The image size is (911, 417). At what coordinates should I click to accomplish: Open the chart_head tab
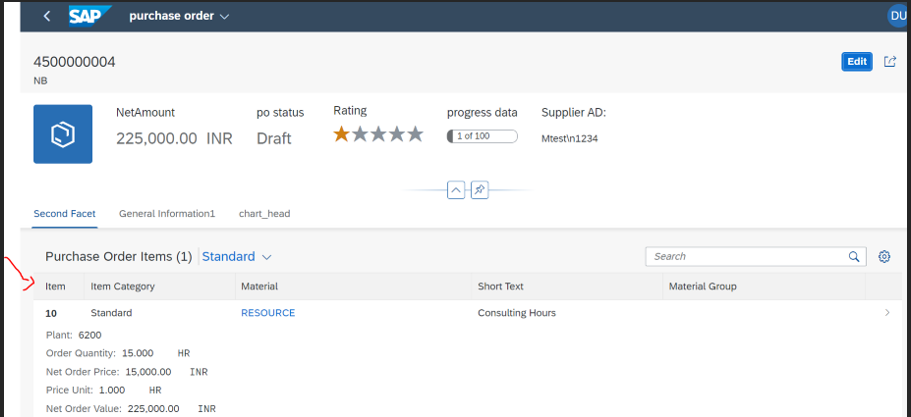[264, 214]
